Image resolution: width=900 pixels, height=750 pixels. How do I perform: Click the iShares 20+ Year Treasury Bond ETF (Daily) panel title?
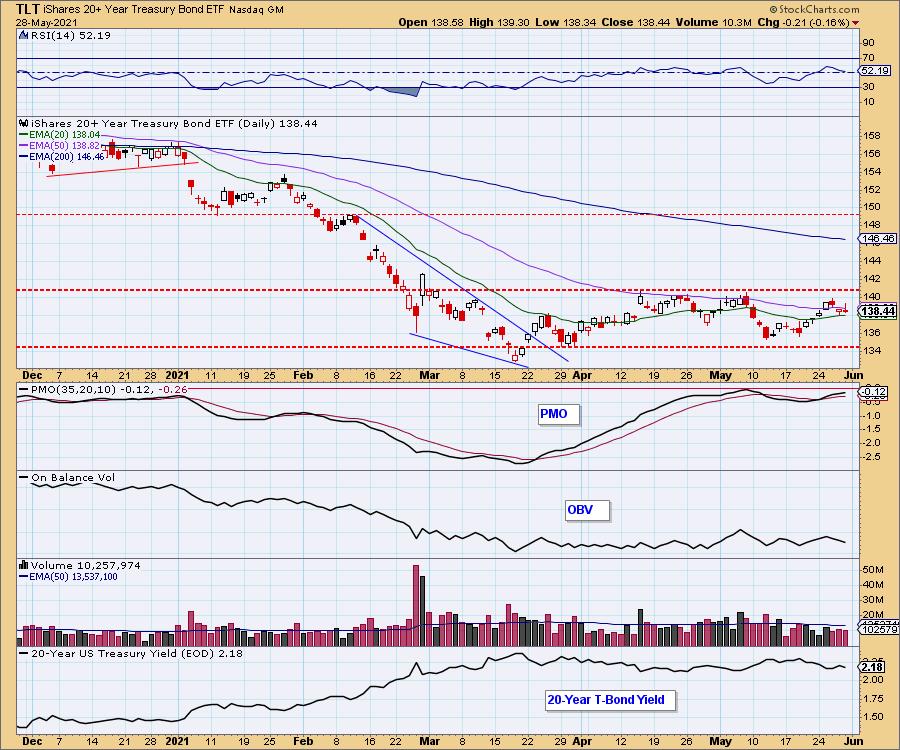click(x=174, y=123)
